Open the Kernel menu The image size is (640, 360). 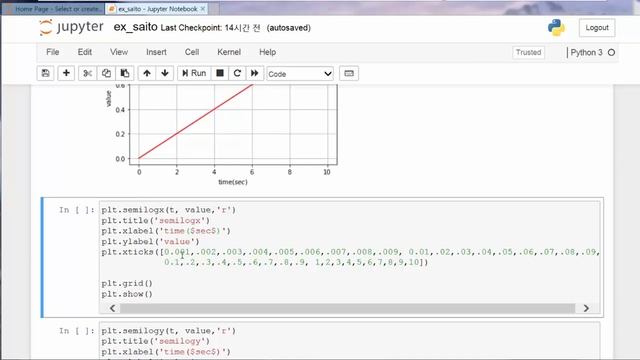tap(229, 52)
